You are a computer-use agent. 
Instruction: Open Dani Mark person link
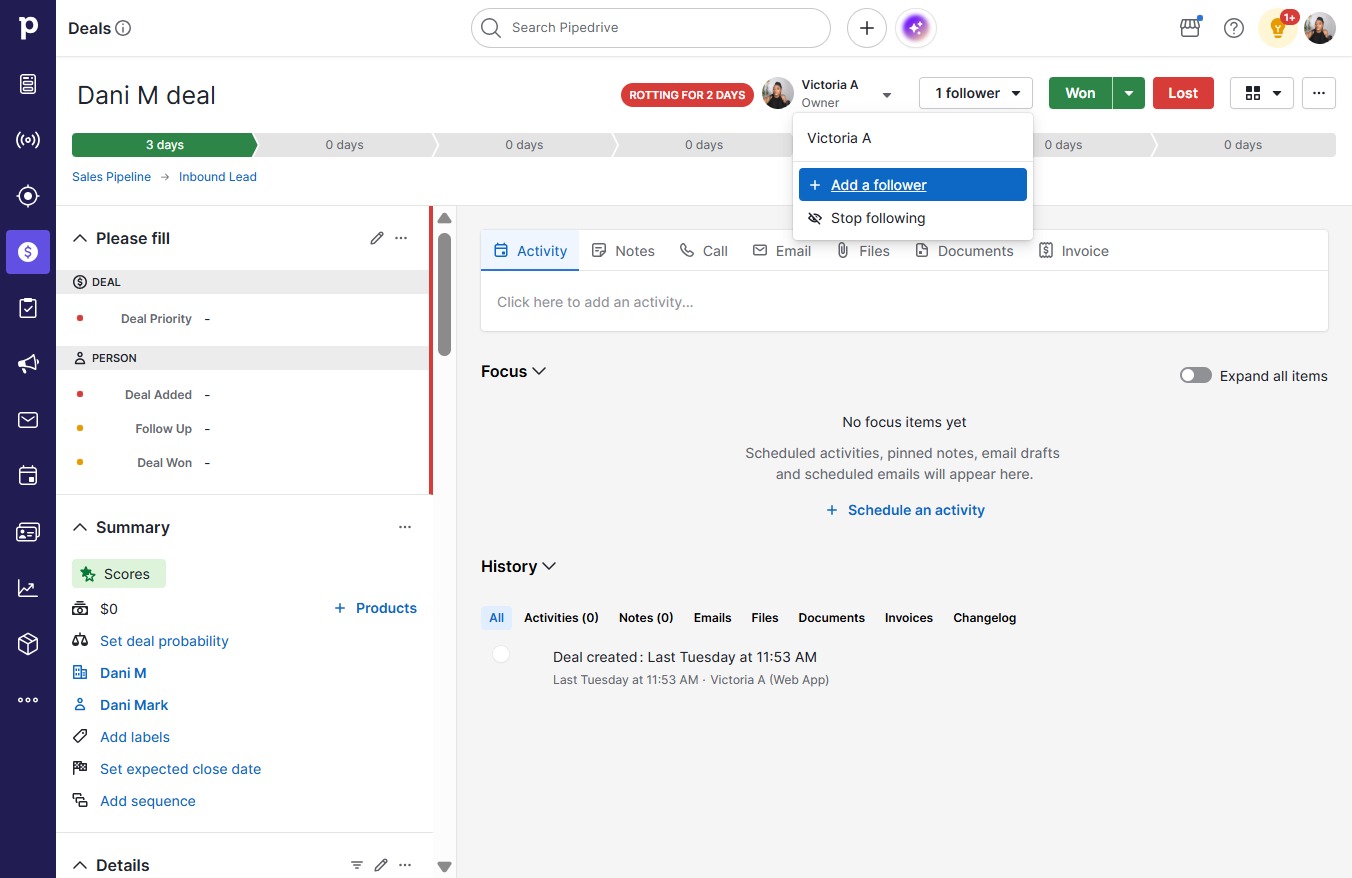[134, 705]
